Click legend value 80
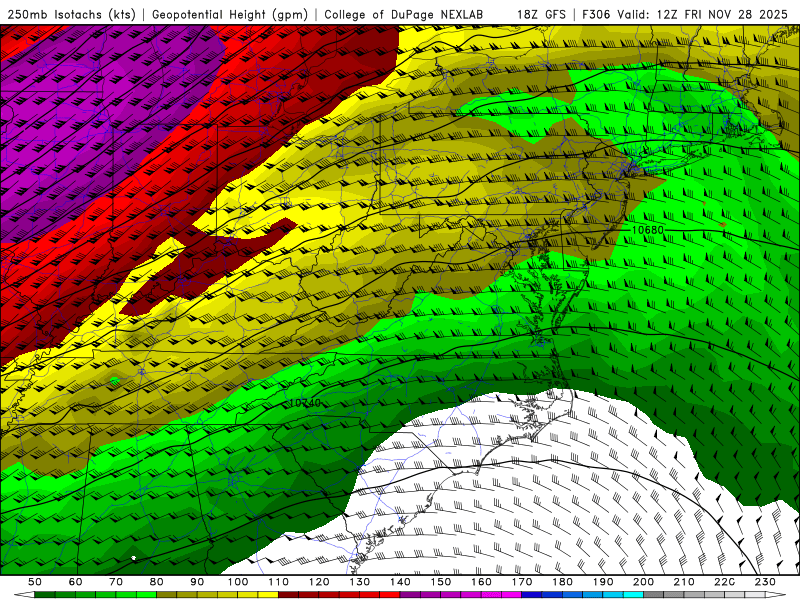Image resolution: width=800 pixels, height=600 pixels. point(157,582)
